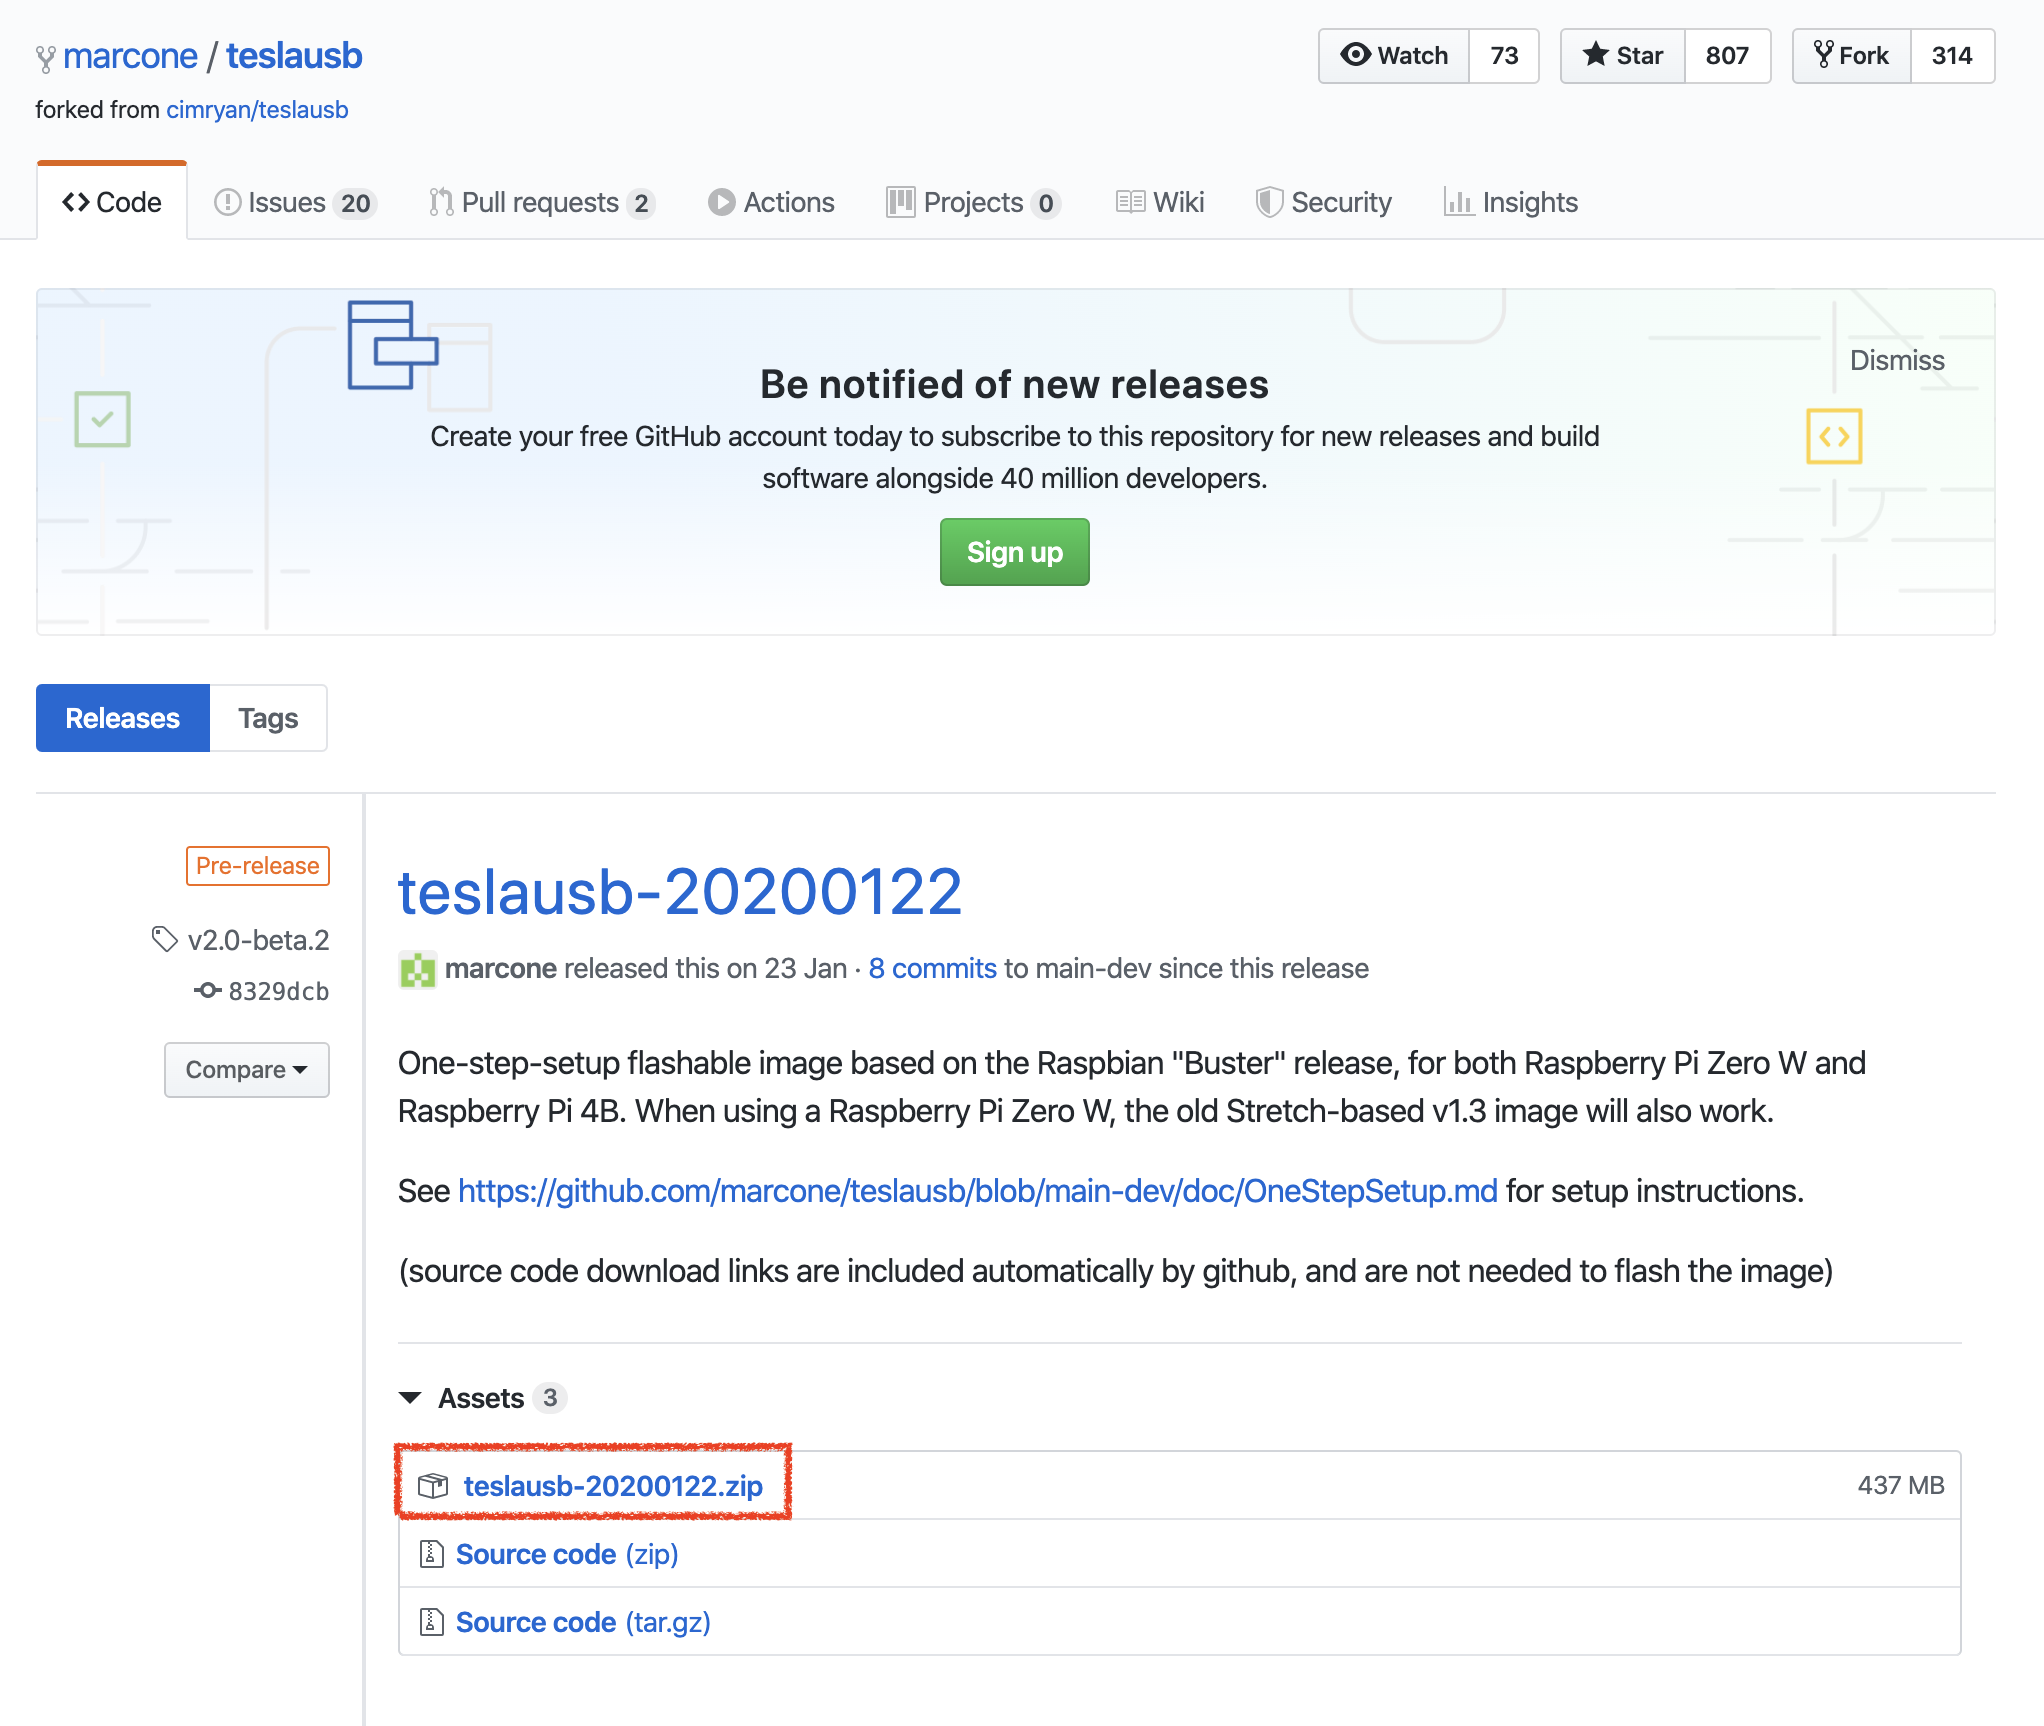Click the forked repo icon before marcone
The height and width of the screenshot is (1726, 2044).
[x=46, y=60]
